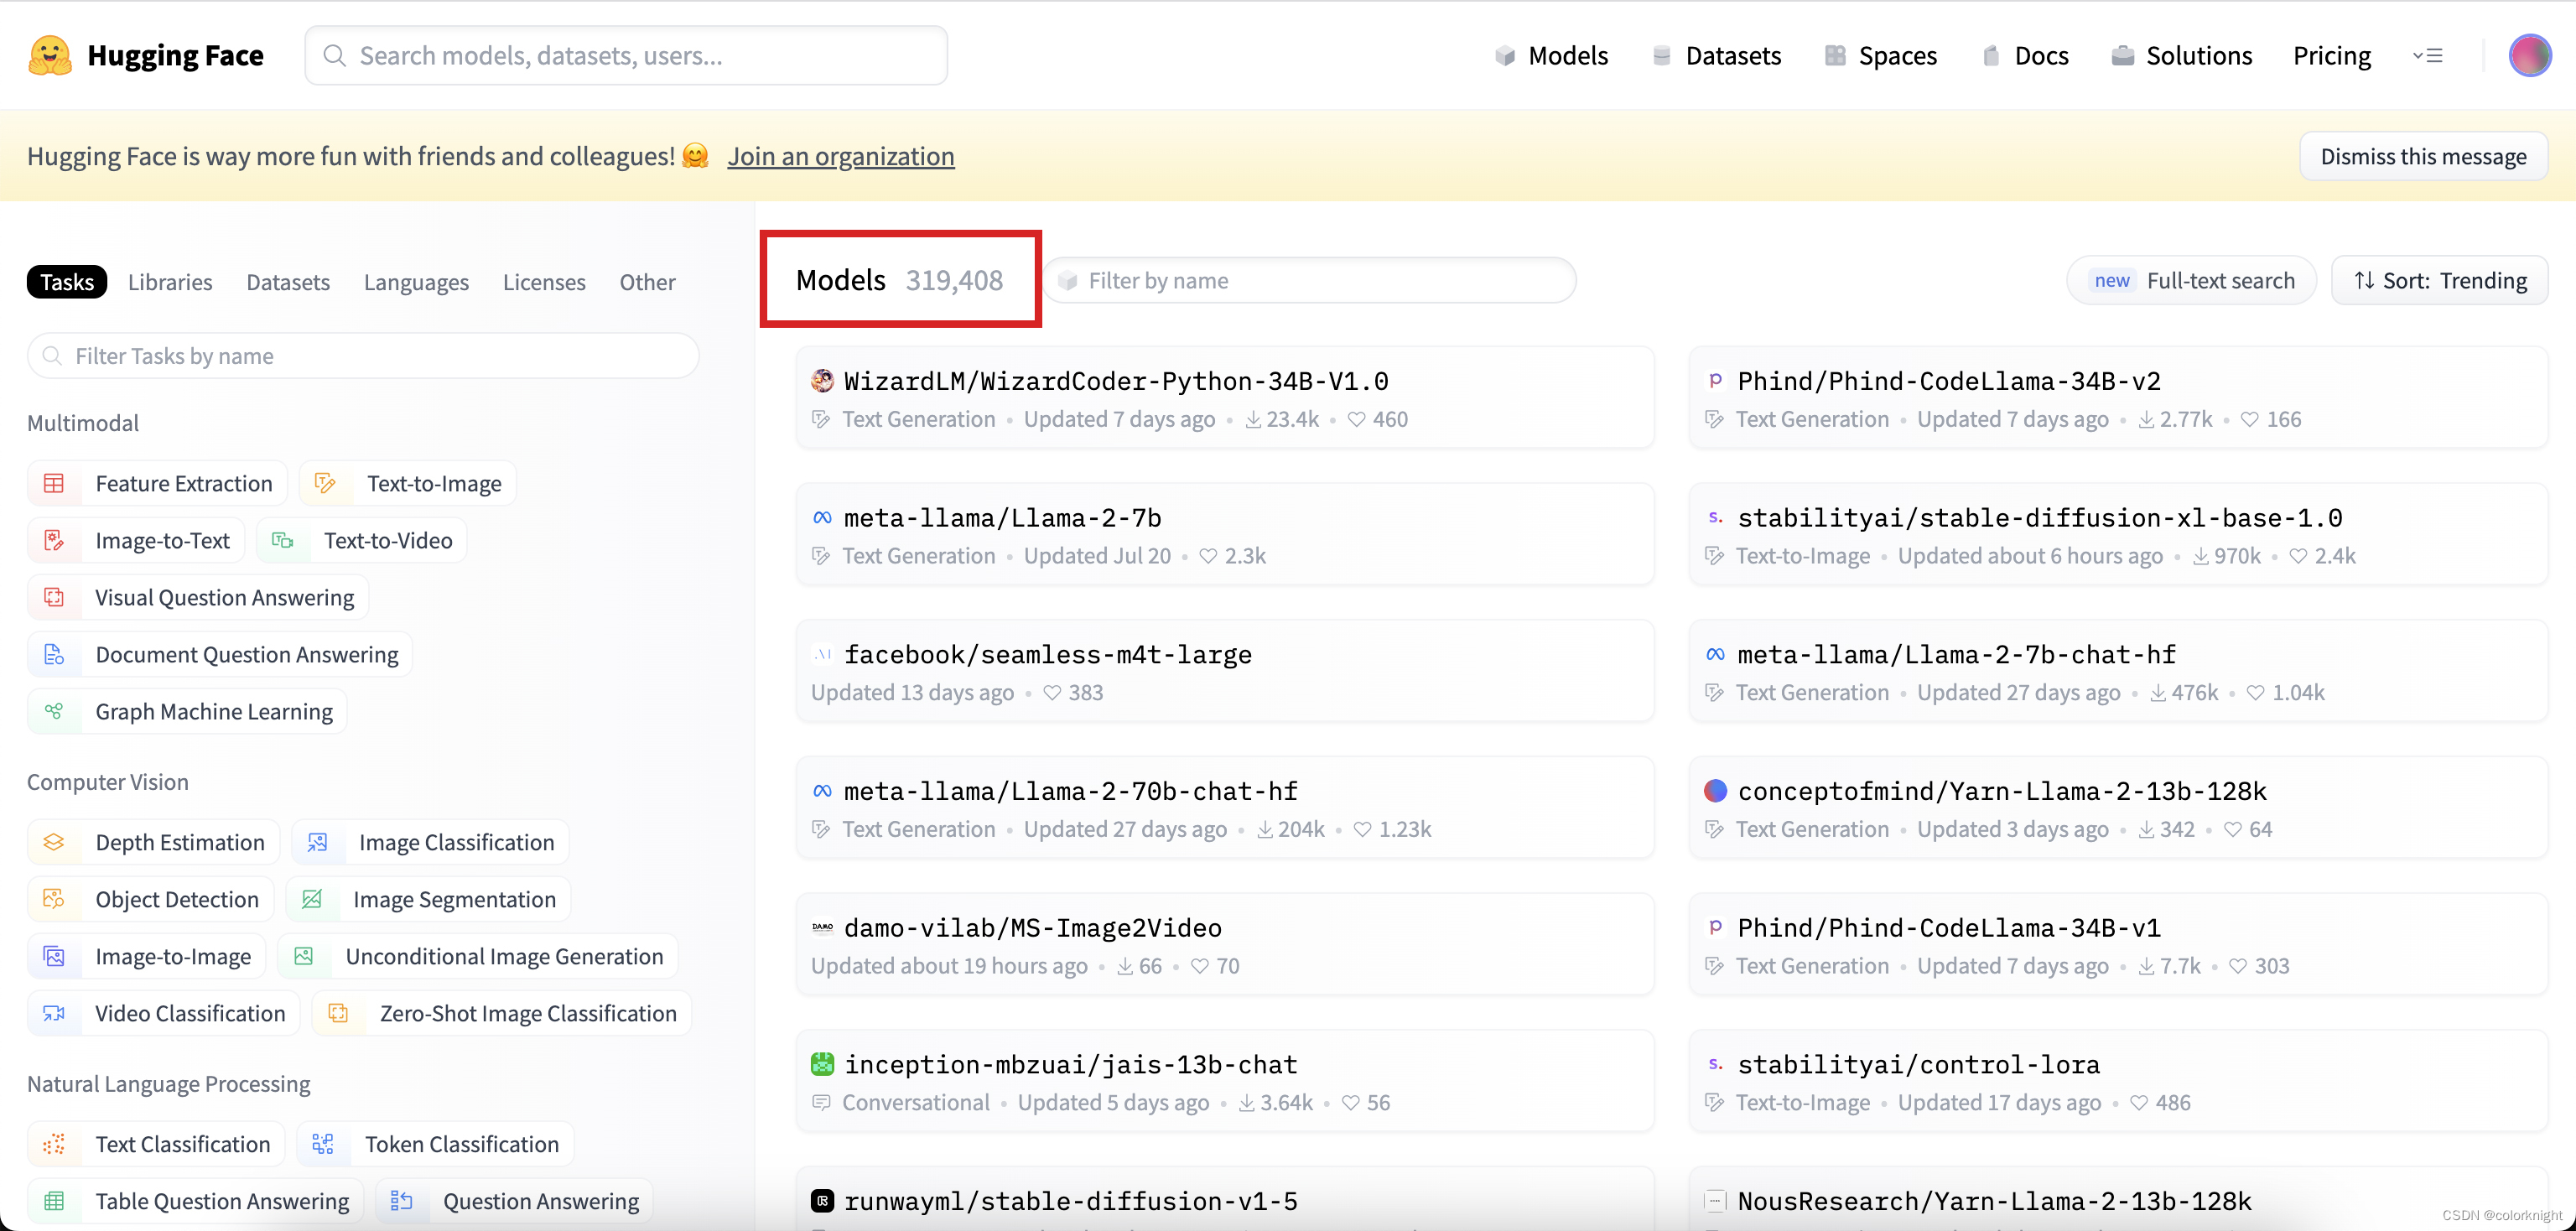This screenshot has height=1231, width=2576.
Task: Click the Hugging Face logo emoji
Action: pyautogui.click(x=49, y=55)
